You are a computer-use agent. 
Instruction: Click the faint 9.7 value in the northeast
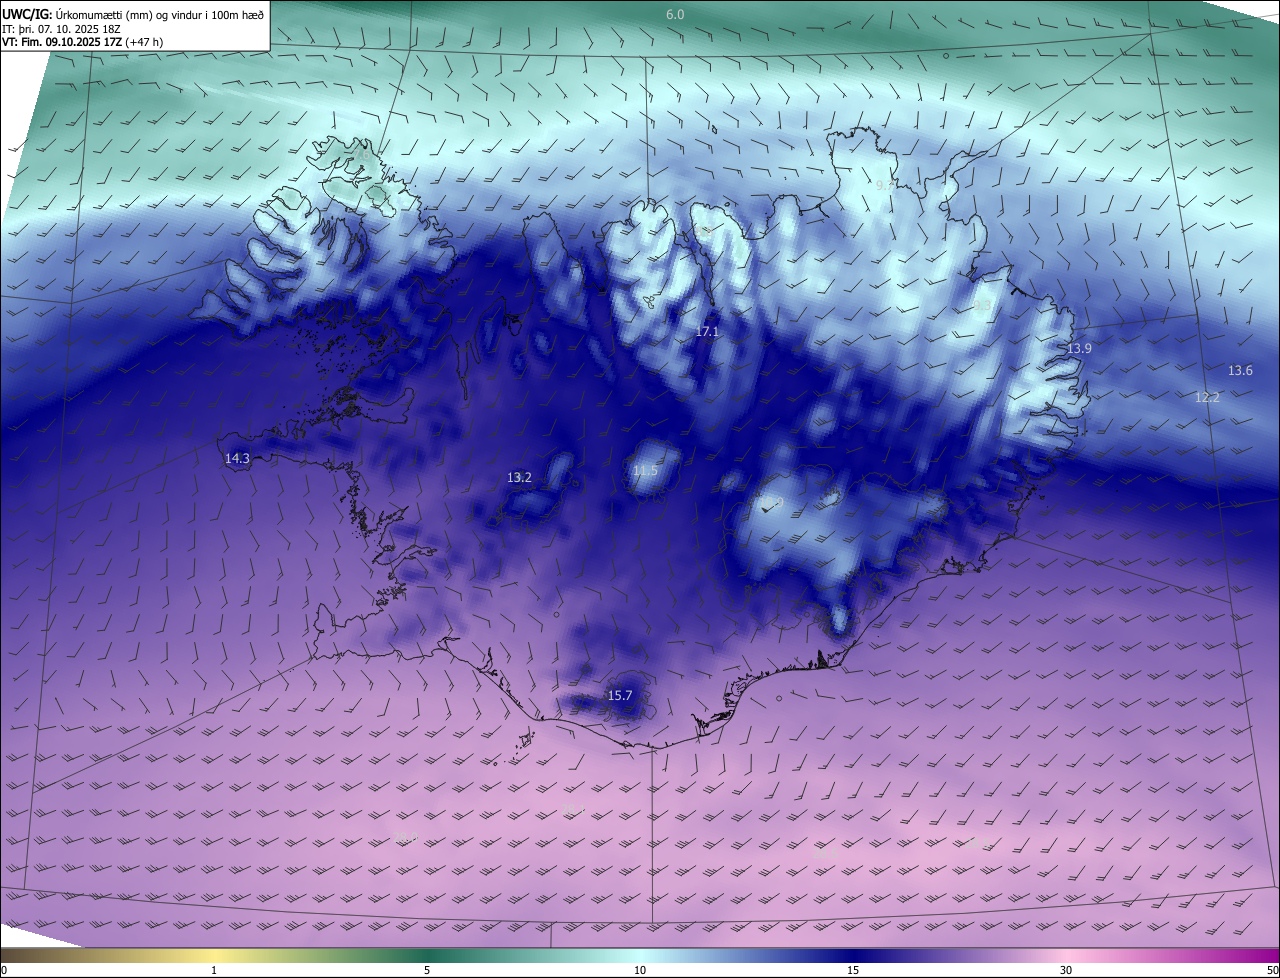coord(884,185)
